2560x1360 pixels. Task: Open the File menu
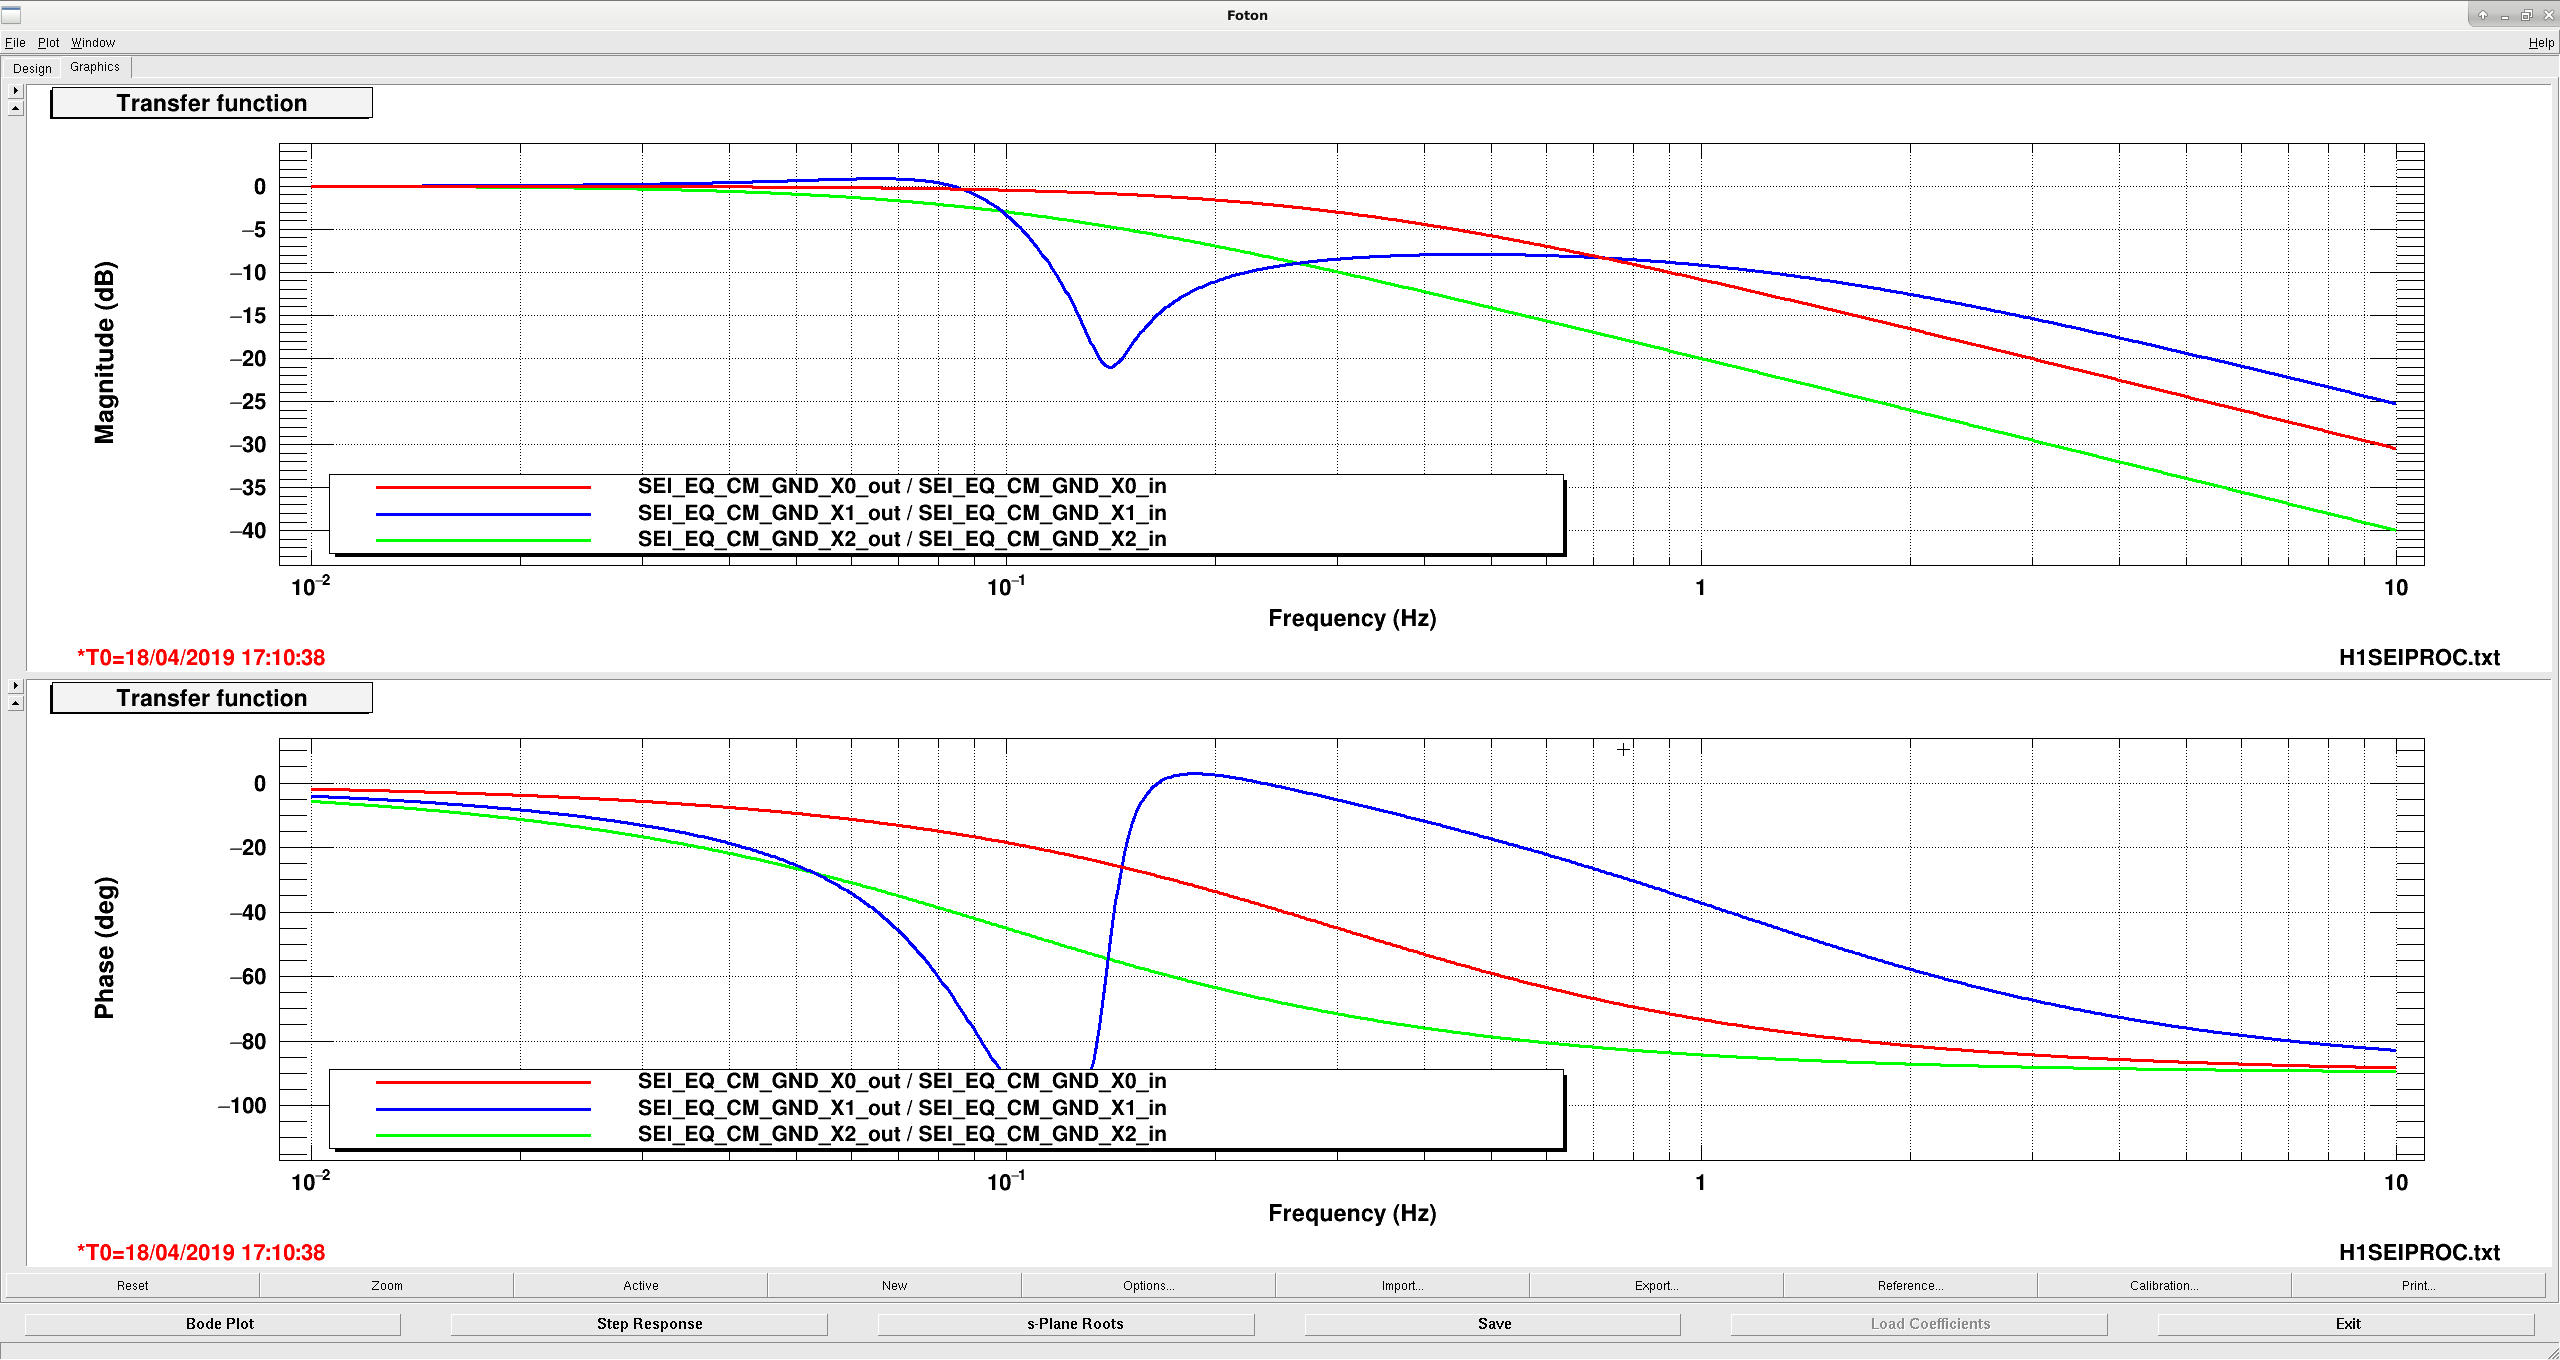coord(15,43)
